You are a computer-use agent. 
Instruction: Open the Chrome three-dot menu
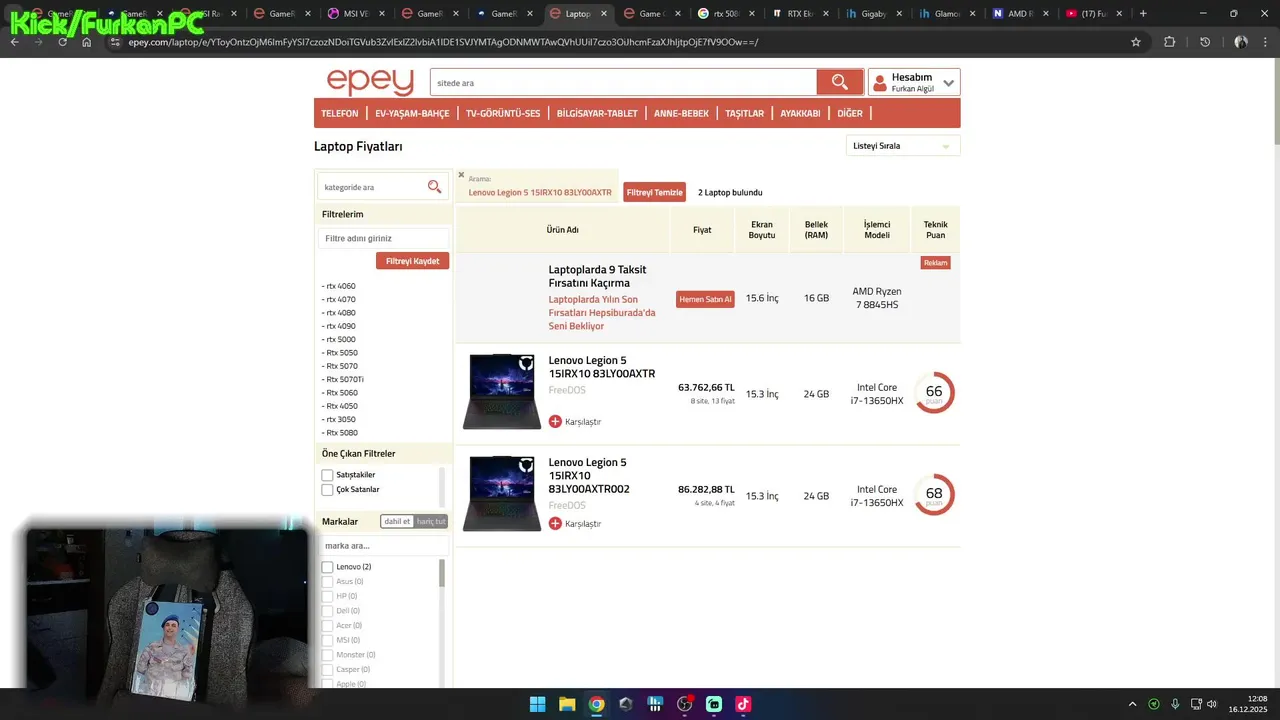[x=1265, y=42]
